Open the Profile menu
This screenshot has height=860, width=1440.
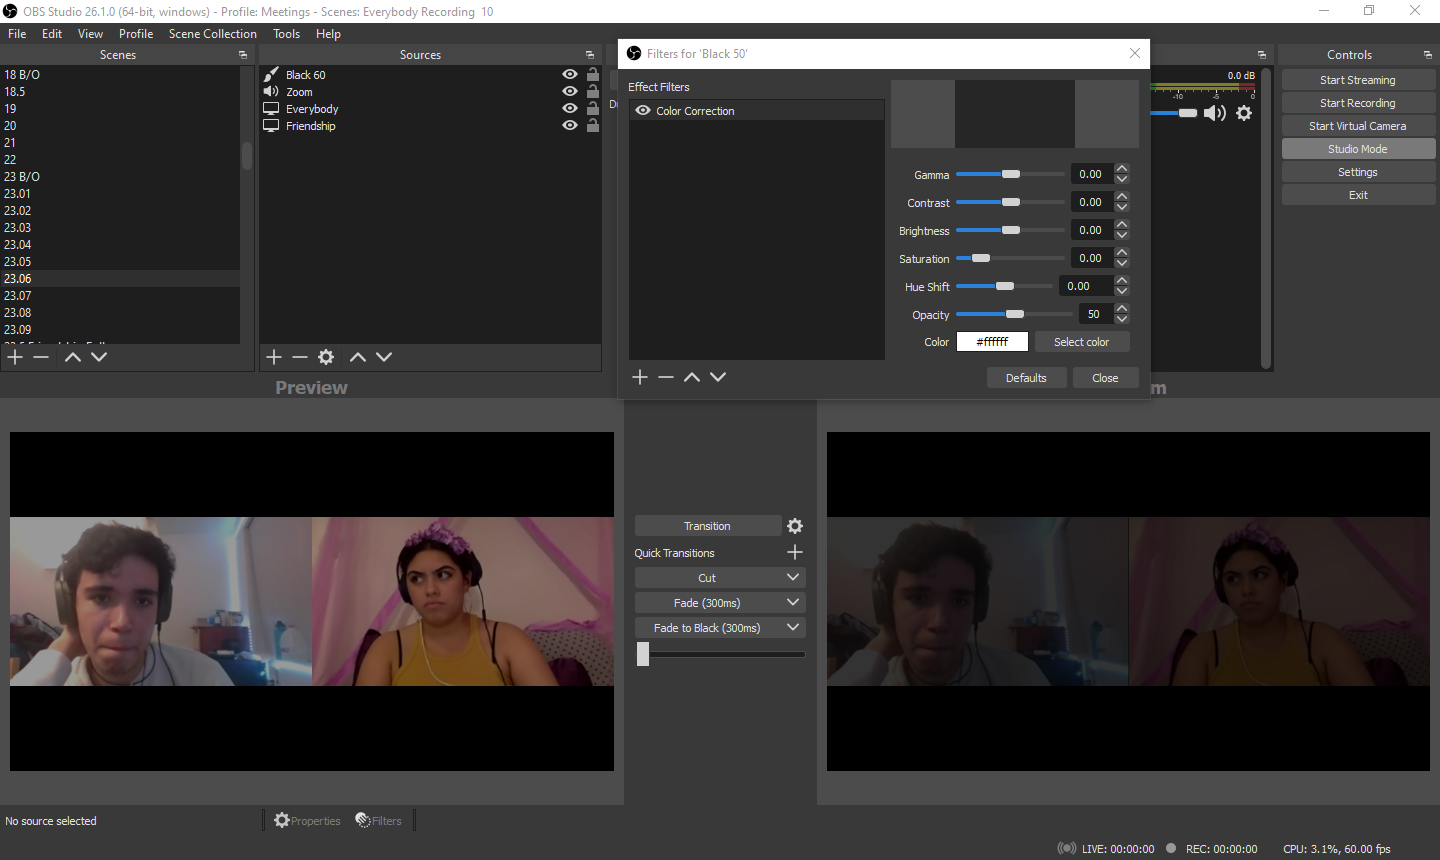(x=136, y=33)
